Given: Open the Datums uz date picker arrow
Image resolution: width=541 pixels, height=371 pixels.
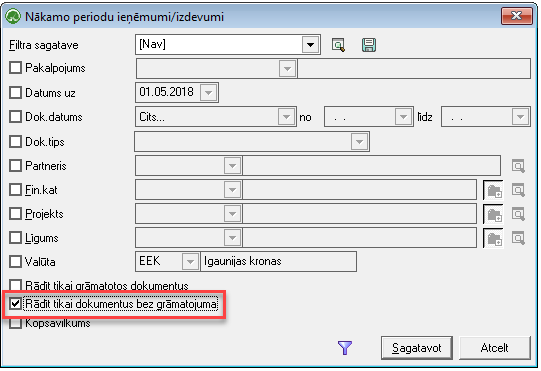Looking at the screenshot, I should tap(208, 92).
